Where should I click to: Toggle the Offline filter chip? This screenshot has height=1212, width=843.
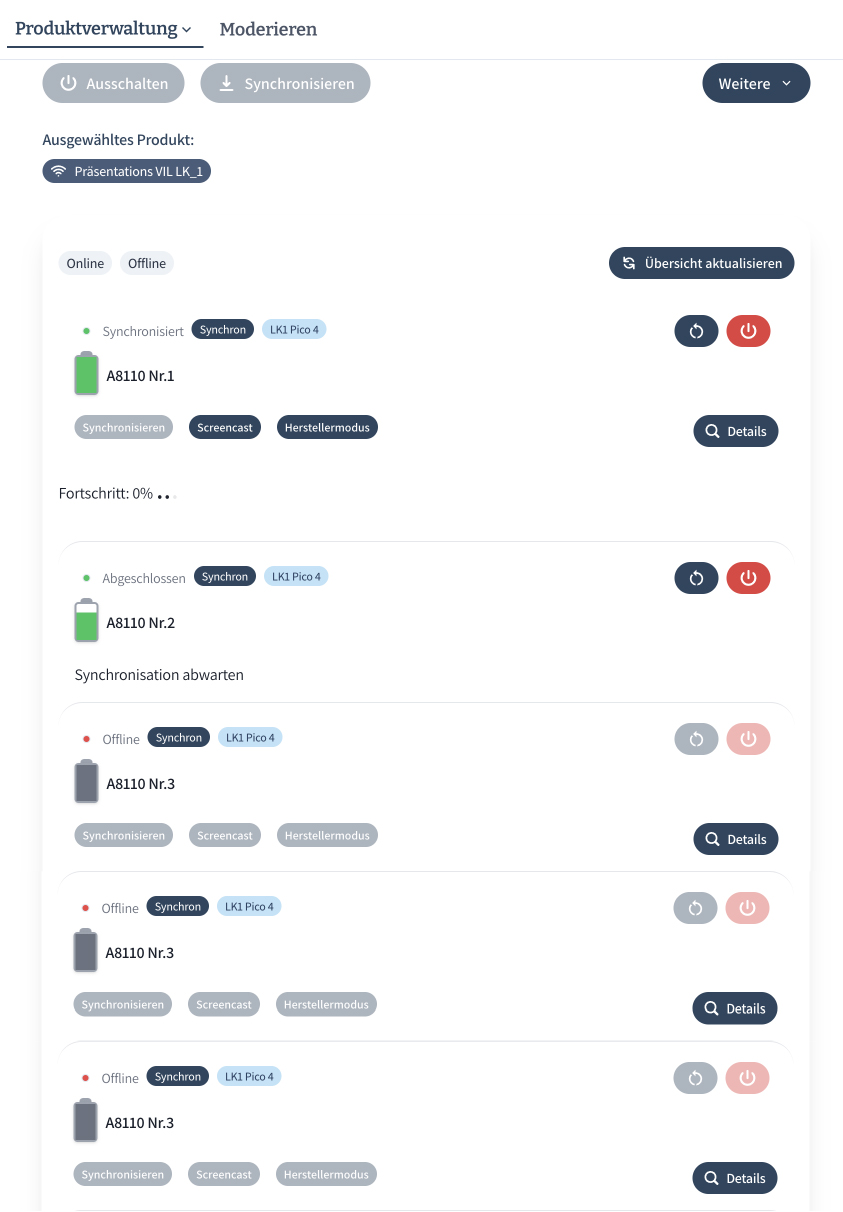pos(147,263)
